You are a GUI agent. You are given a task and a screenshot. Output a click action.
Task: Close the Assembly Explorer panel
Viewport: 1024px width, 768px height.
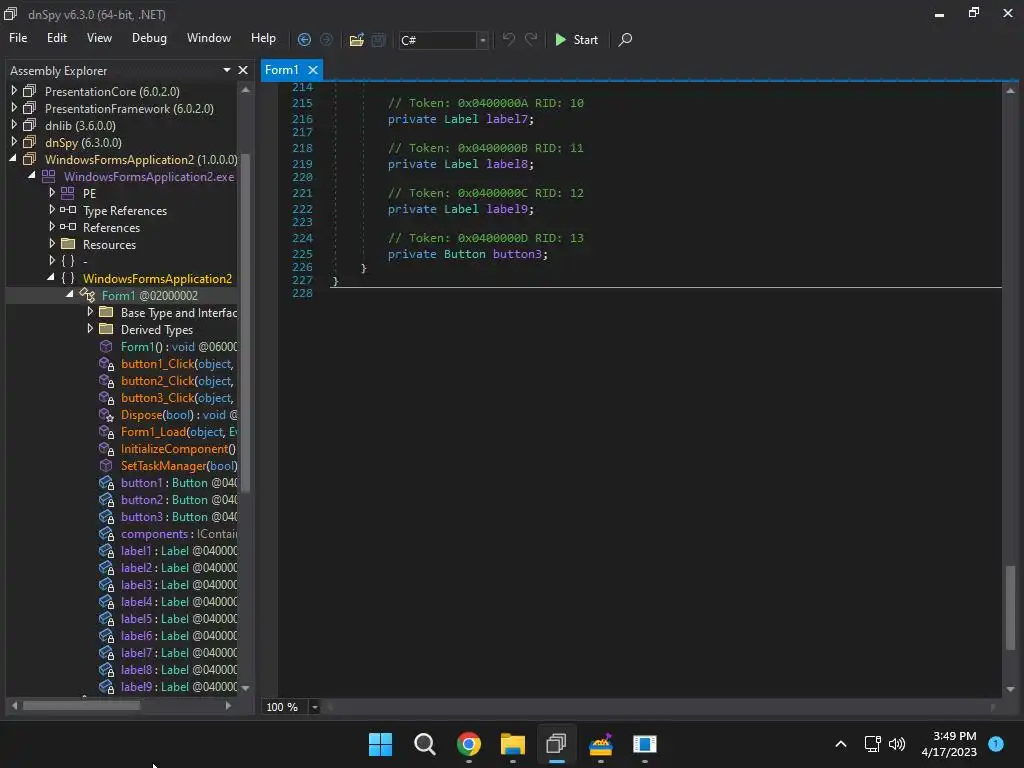(243, 70)
